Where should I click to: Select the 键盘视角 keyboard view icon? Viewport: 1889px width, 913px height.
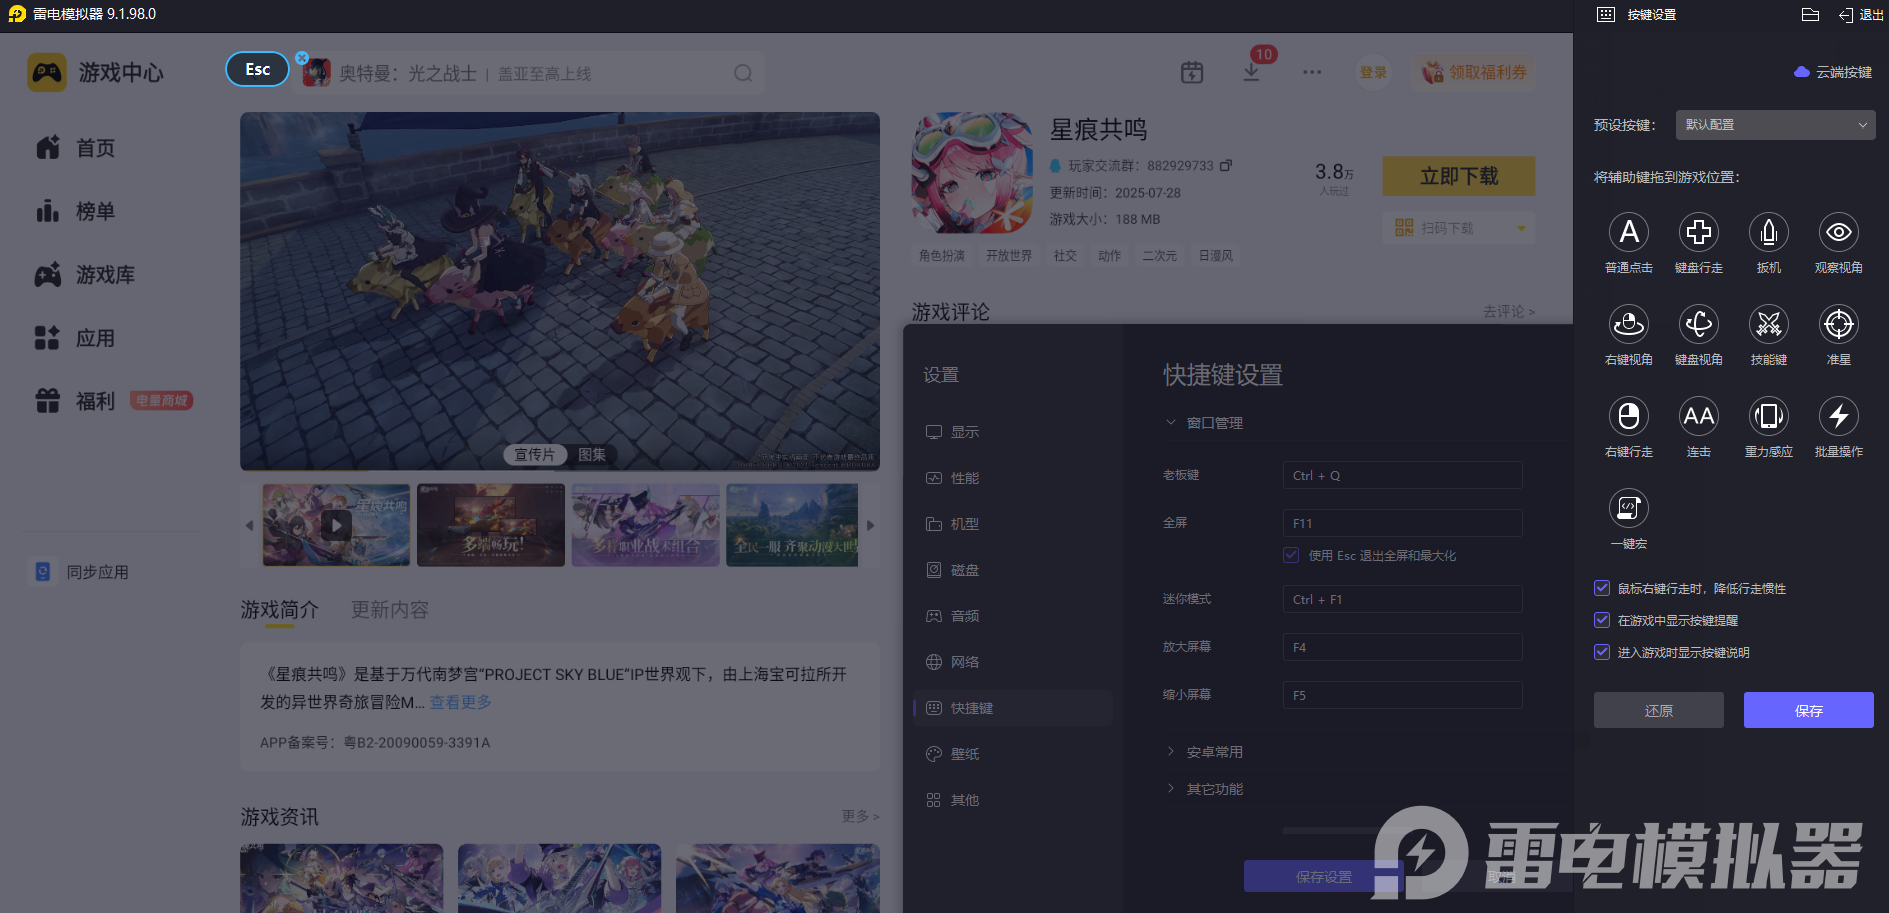(1699, 324)
